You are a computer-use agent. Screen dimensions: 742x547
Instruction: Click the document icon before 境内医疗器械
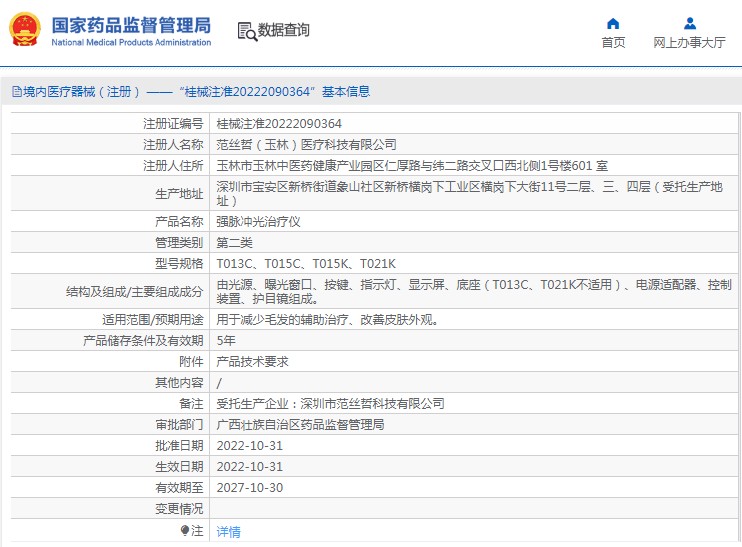click(x=17, y=91)
